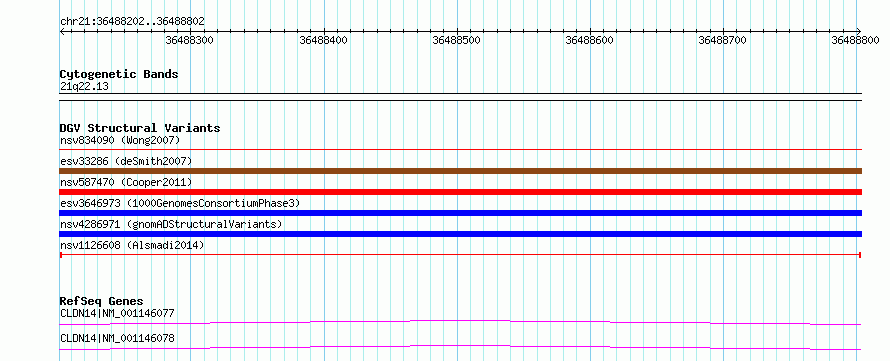
Task: Click the red nsv1126608 line with end caps
Action: [461, 255]
